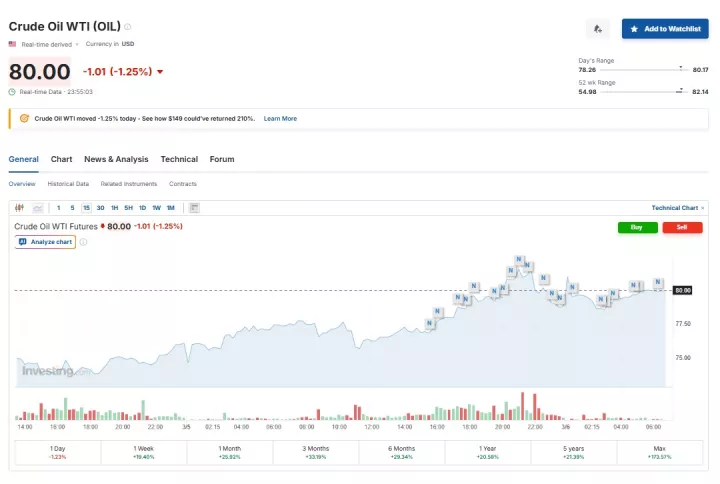The image size is (720, 484).
Task: Click the Learn More link
Action: click(x=280, y=118)
